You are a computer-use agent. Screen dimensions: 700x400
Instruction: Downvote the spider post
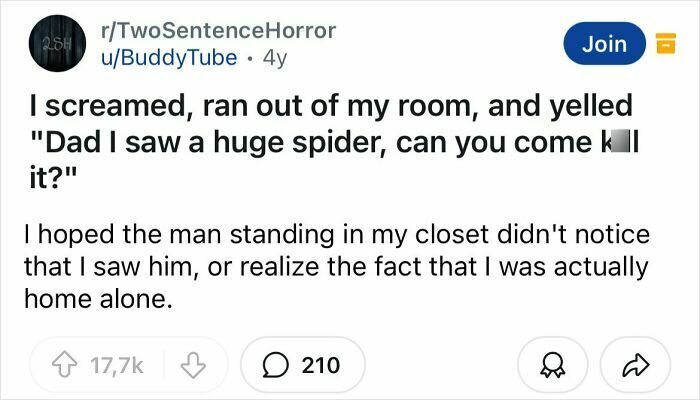pyautogui.click(x=193, y=365)
